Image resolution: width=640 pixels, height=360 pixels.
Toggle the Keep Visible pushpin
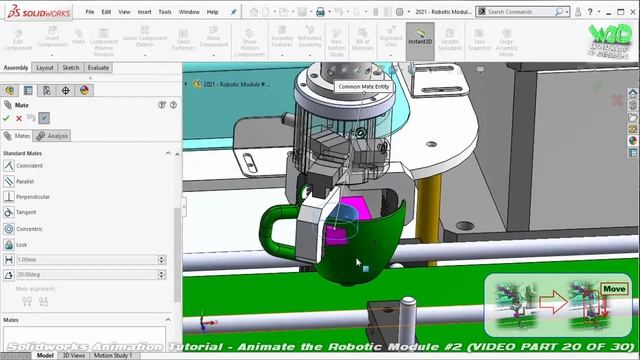[44, 118]
